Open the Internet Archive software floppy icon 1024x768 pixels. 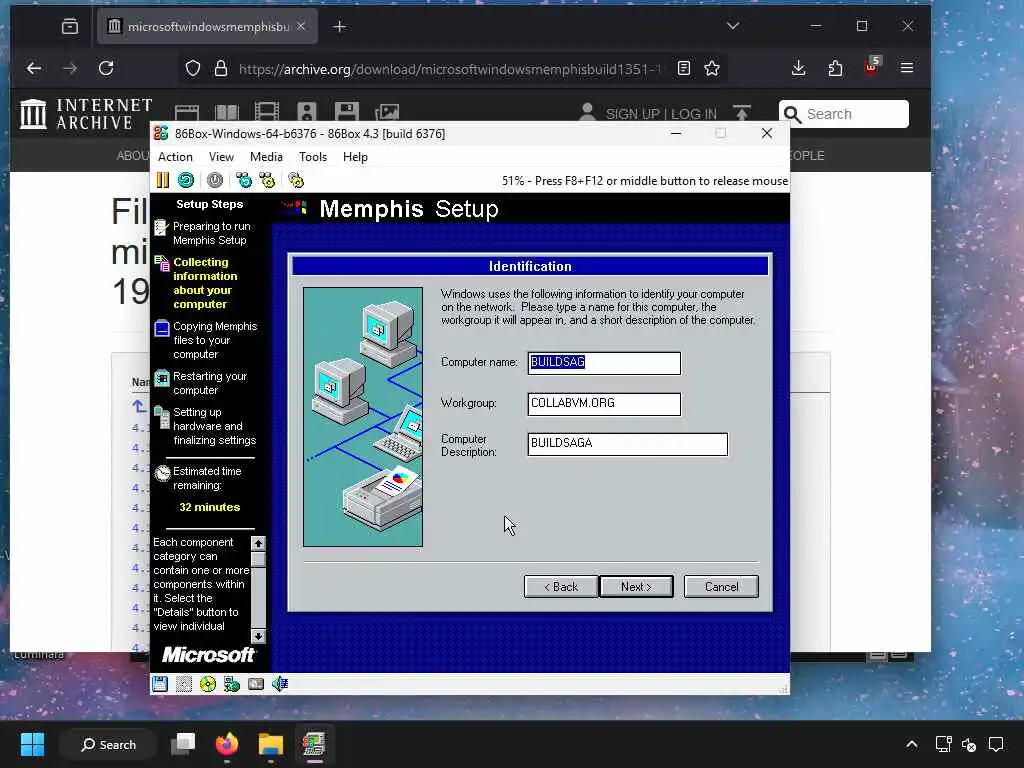[x=347, y=112]
